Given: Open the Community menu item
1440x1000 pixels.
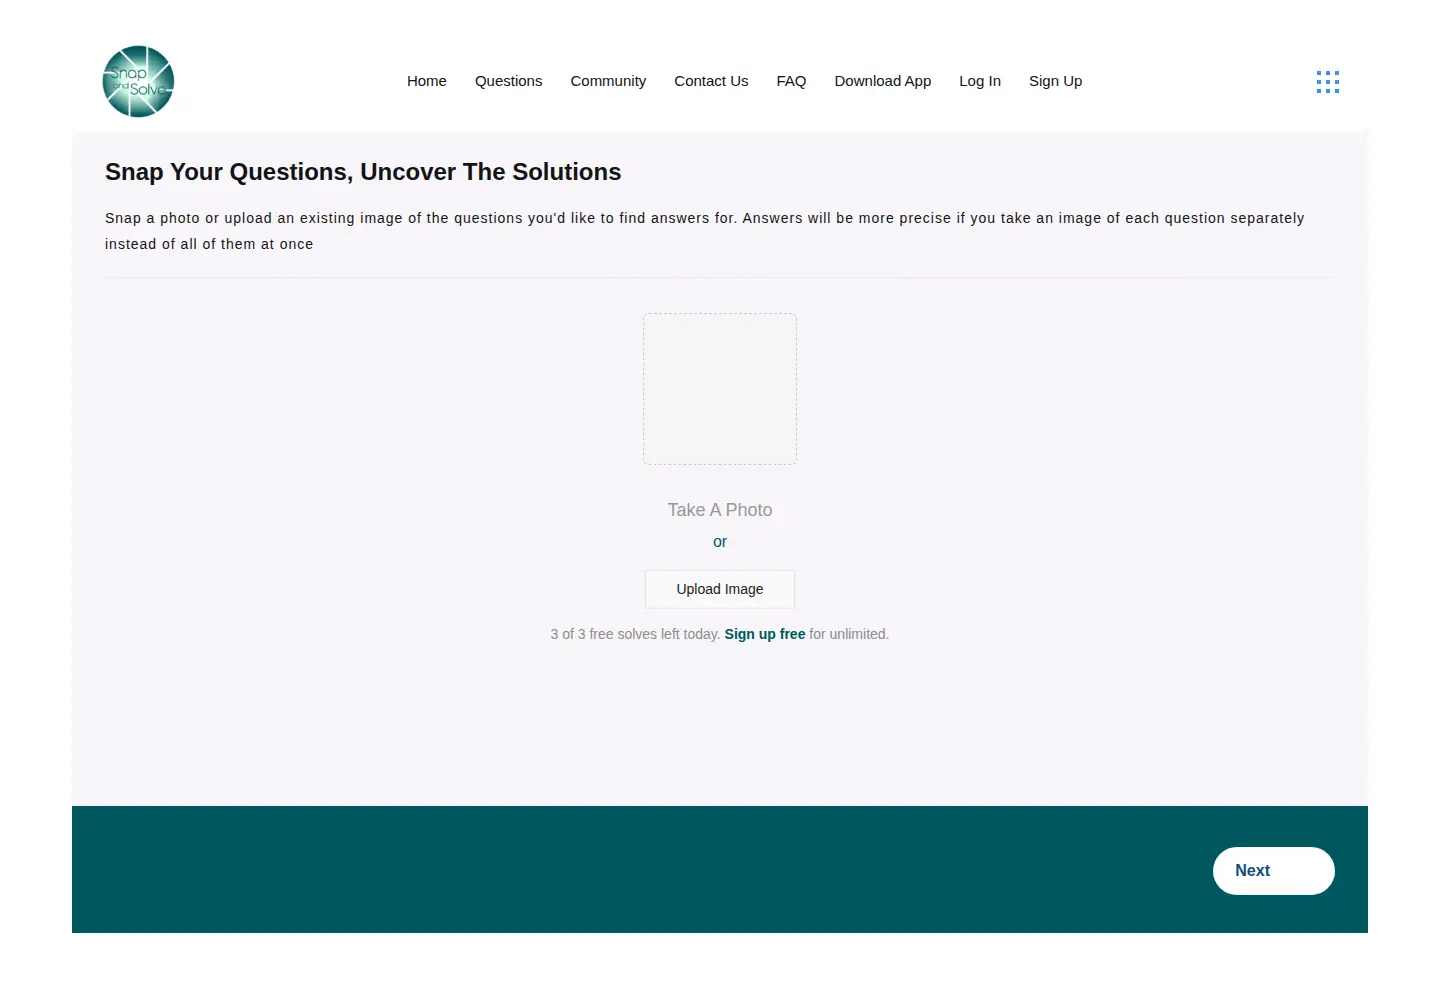Looking at the screenshot, I should click(x=608, y=81).
